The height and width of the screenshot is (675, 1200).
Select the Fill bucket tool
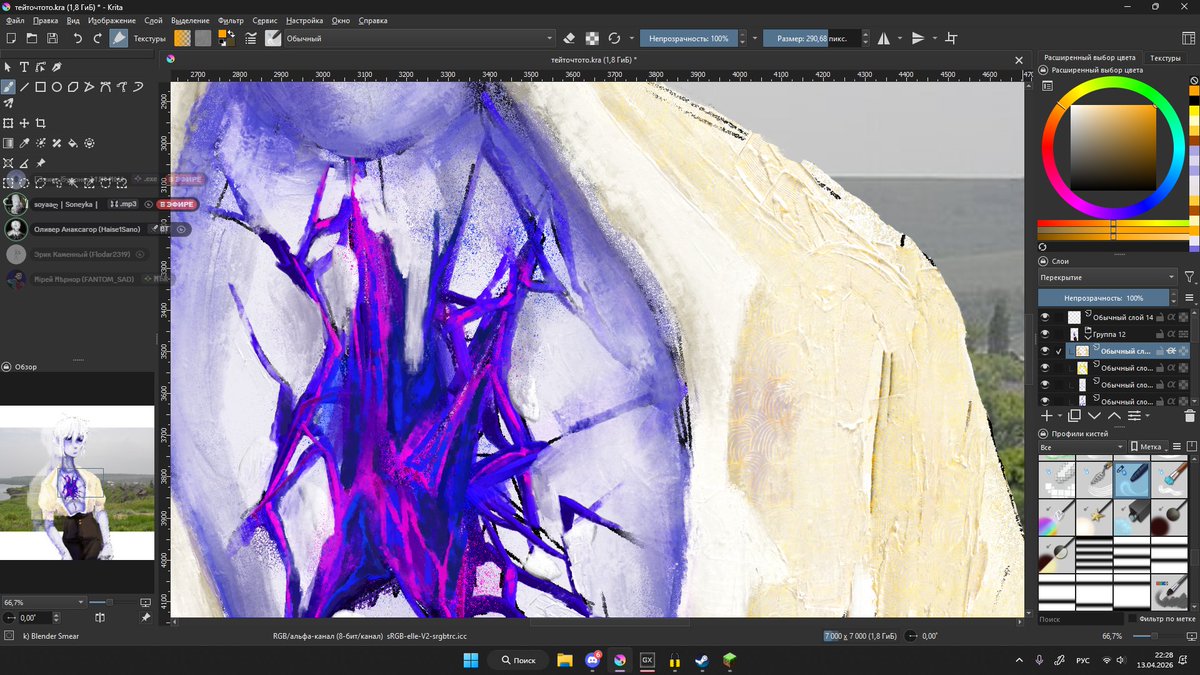click(73, 143)
